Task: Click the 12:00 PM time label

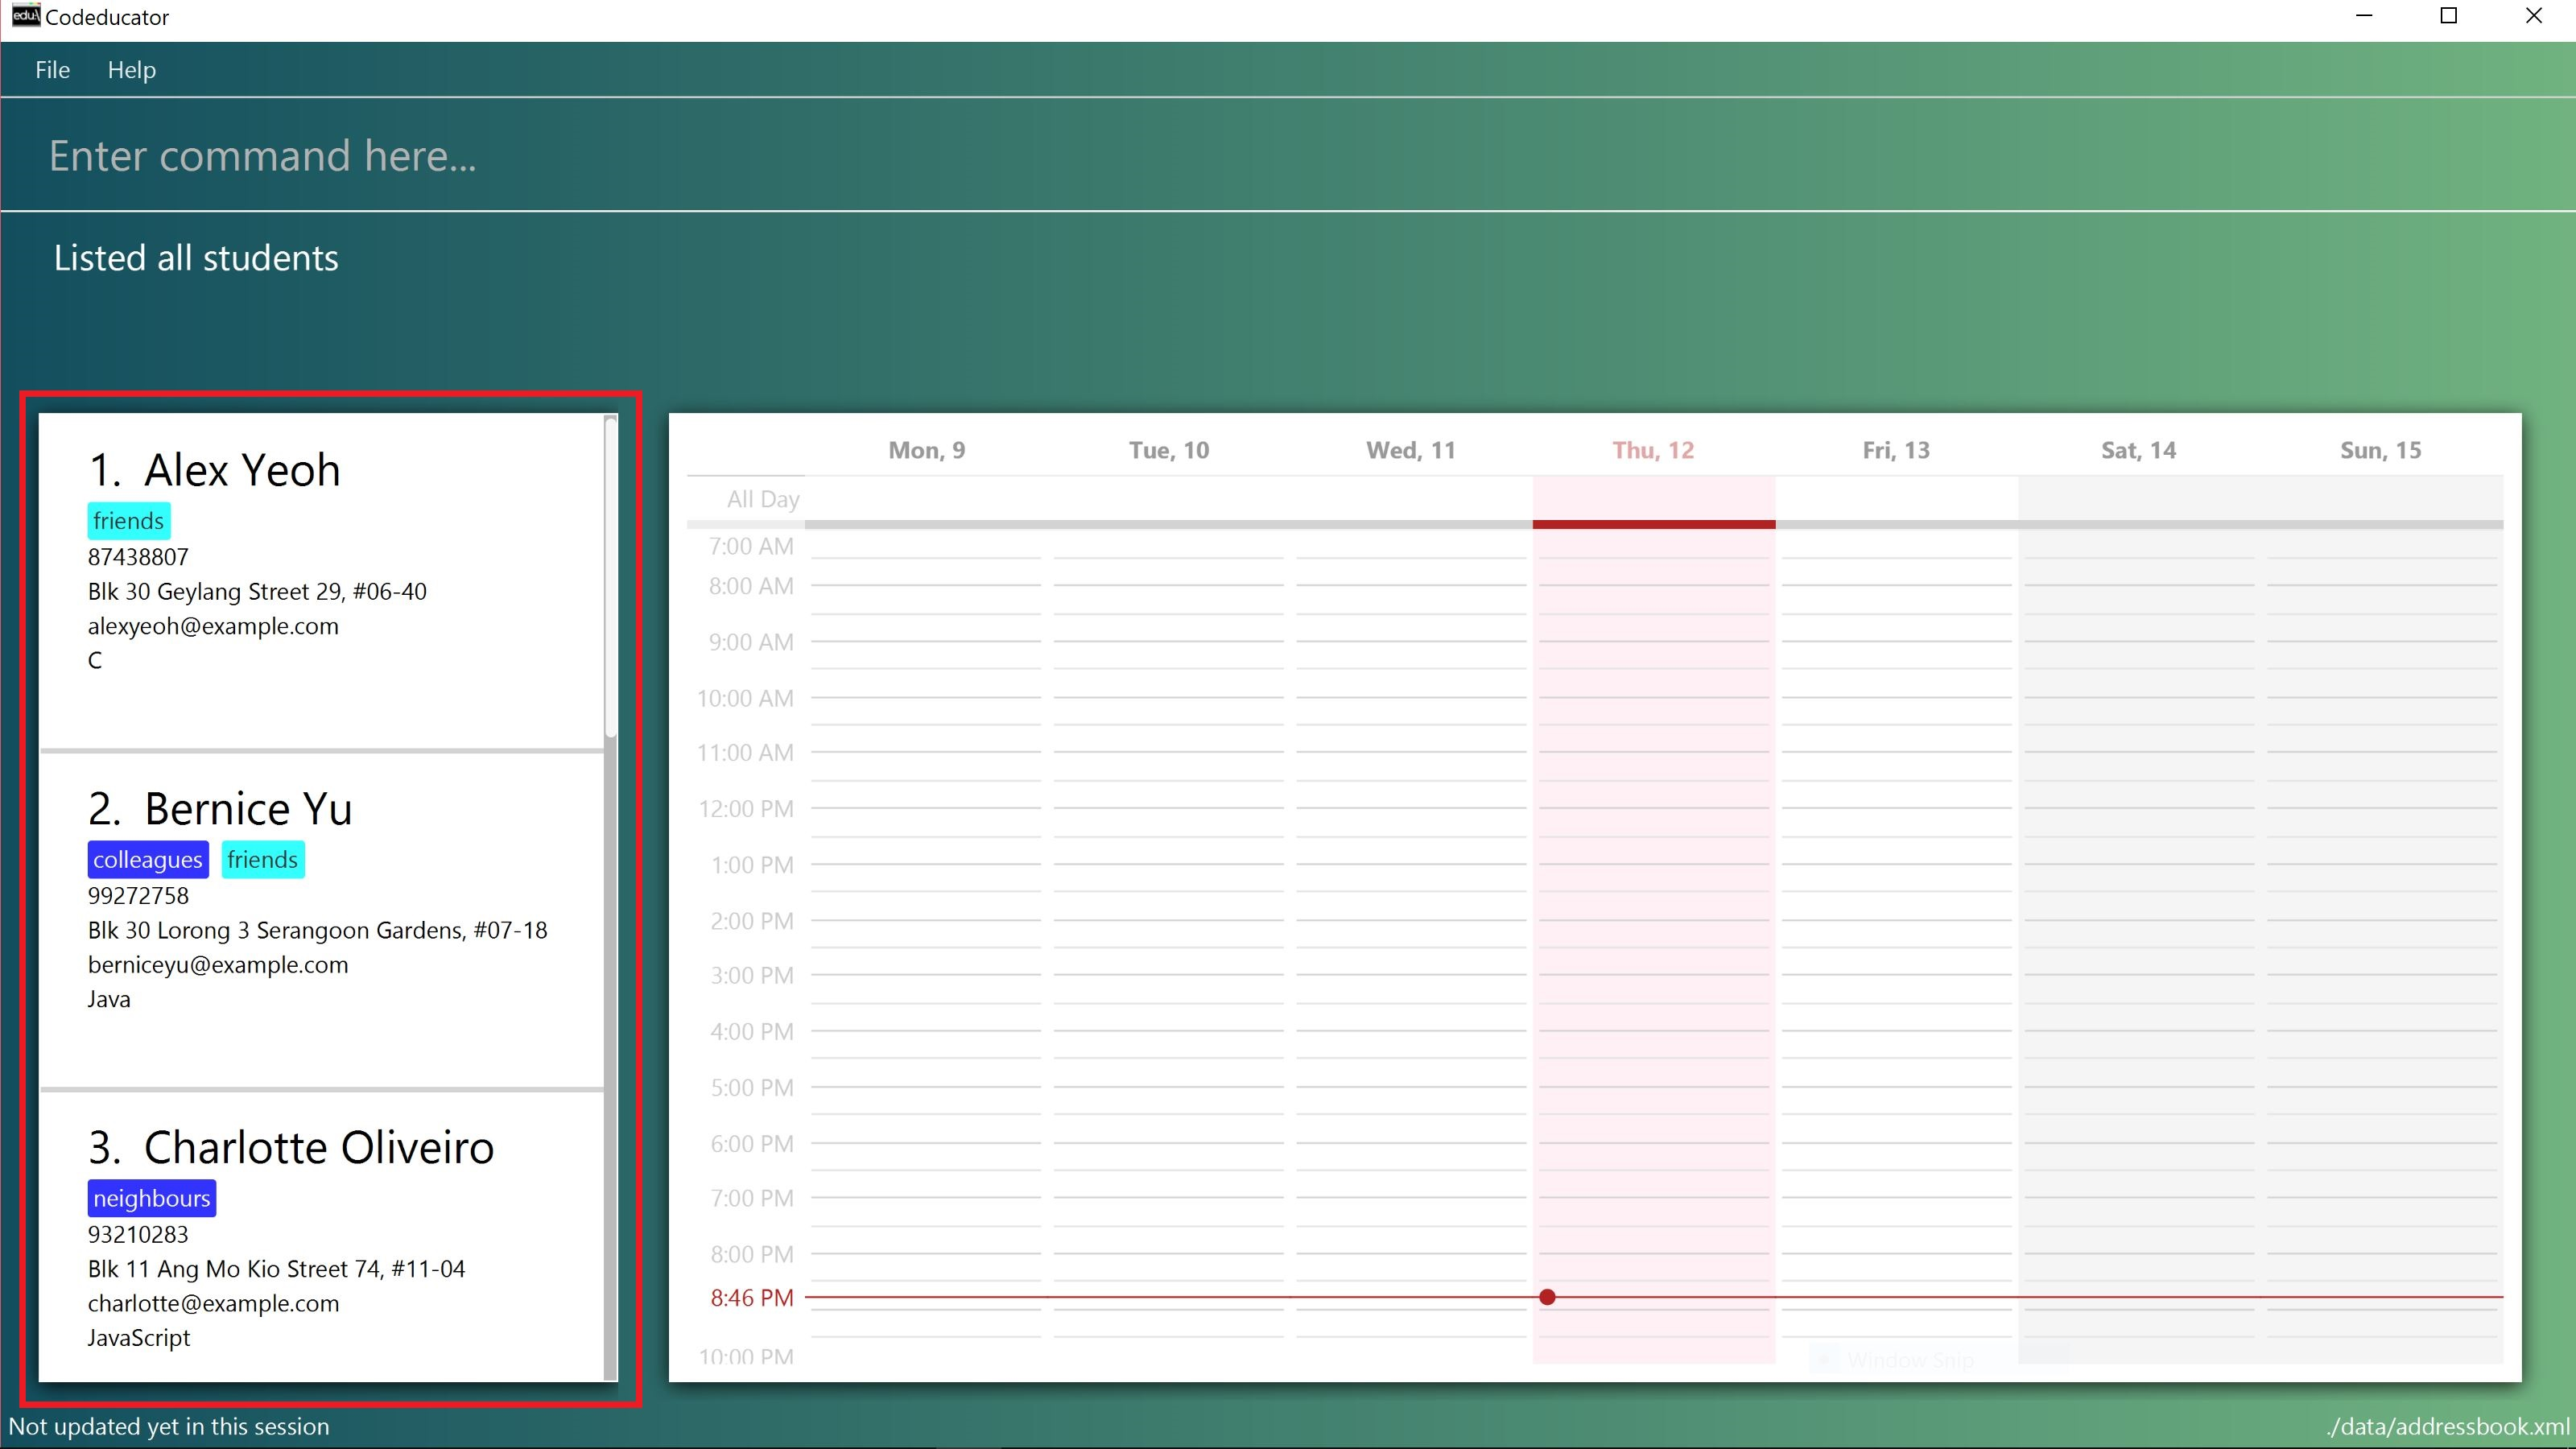Action: pos(746,808)
